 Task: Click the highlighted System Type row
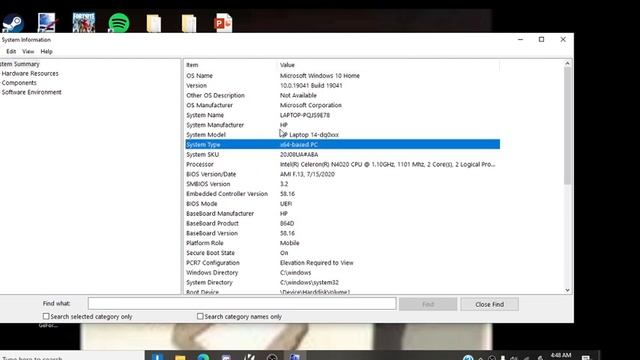(342, 144)
